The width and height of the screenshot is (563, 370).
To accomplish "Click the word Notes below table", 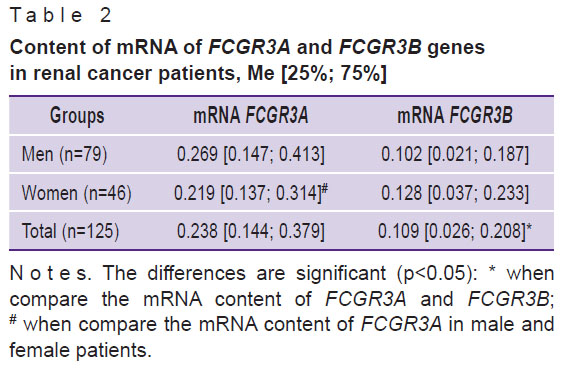I will point(51,273).
